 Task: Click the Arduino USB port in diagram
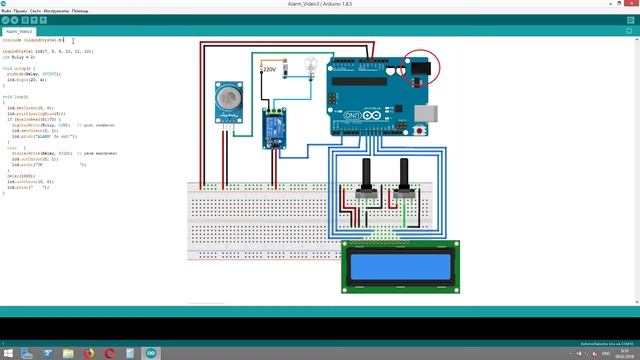[x=426, y=113]
